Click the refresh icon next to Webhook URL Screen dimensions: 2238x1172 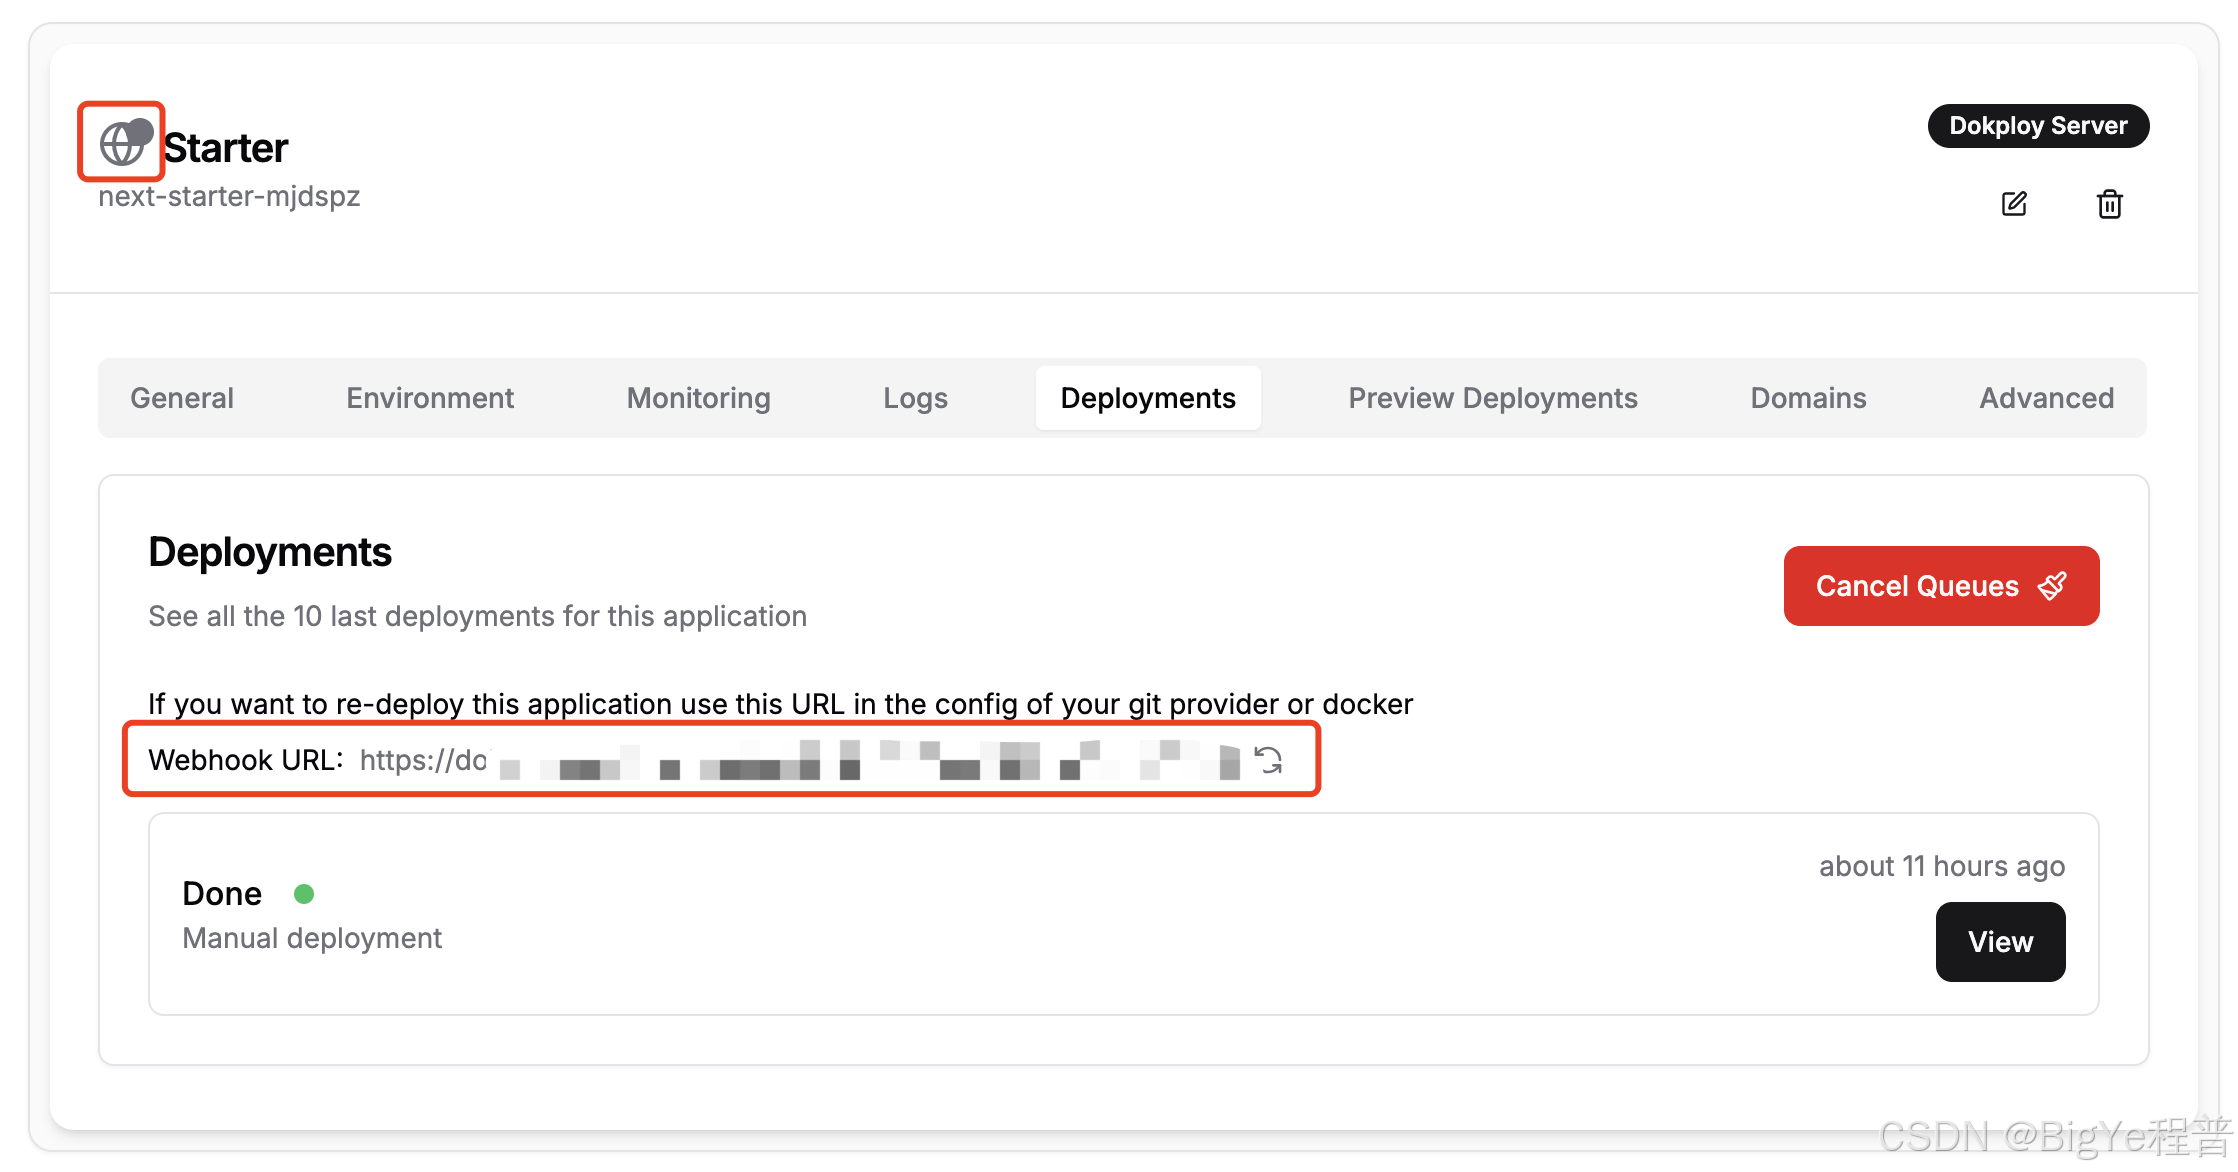tap(1269, 760)
